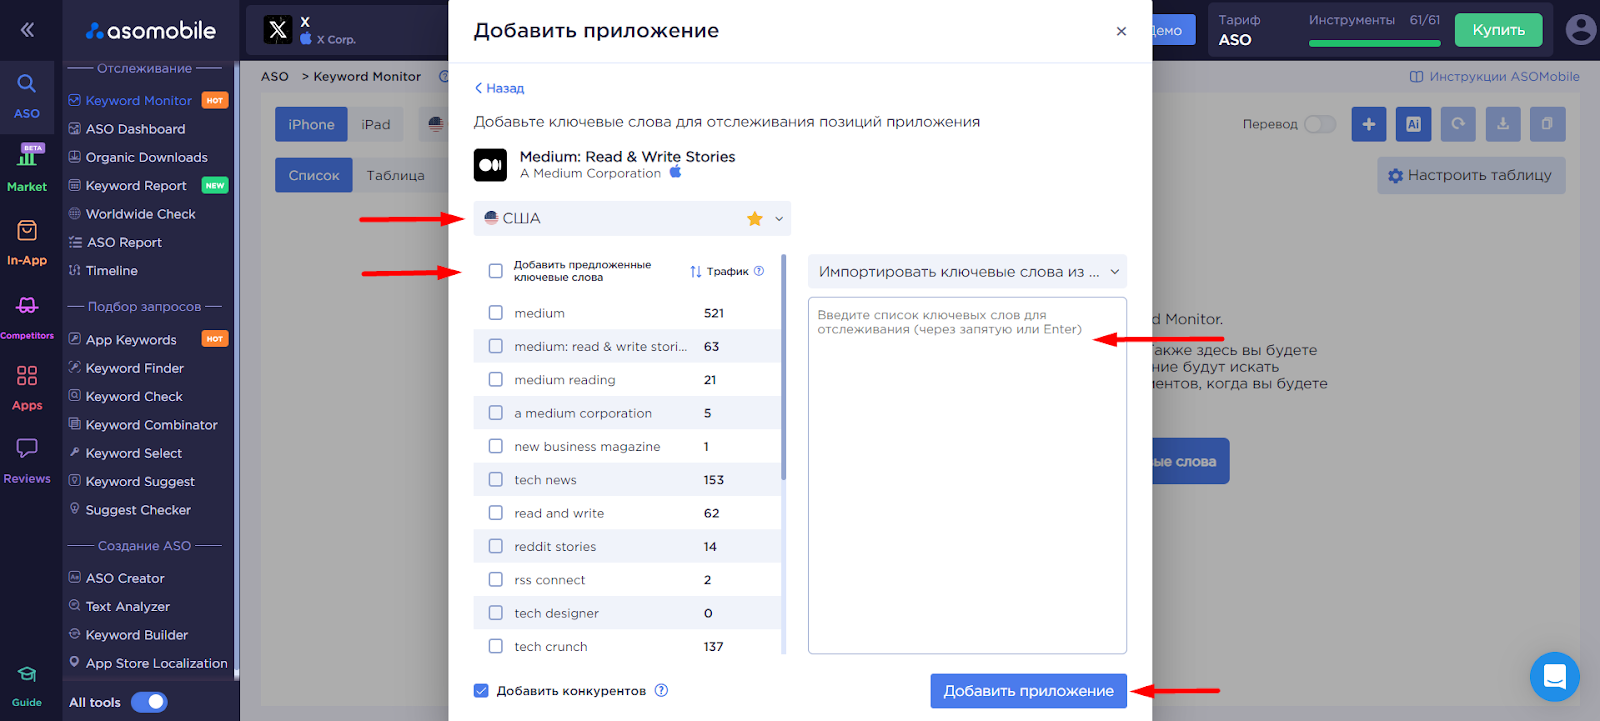Click the Настроить таблицу button
The width and height of the screenshot is (1600, 721).
1470,175
